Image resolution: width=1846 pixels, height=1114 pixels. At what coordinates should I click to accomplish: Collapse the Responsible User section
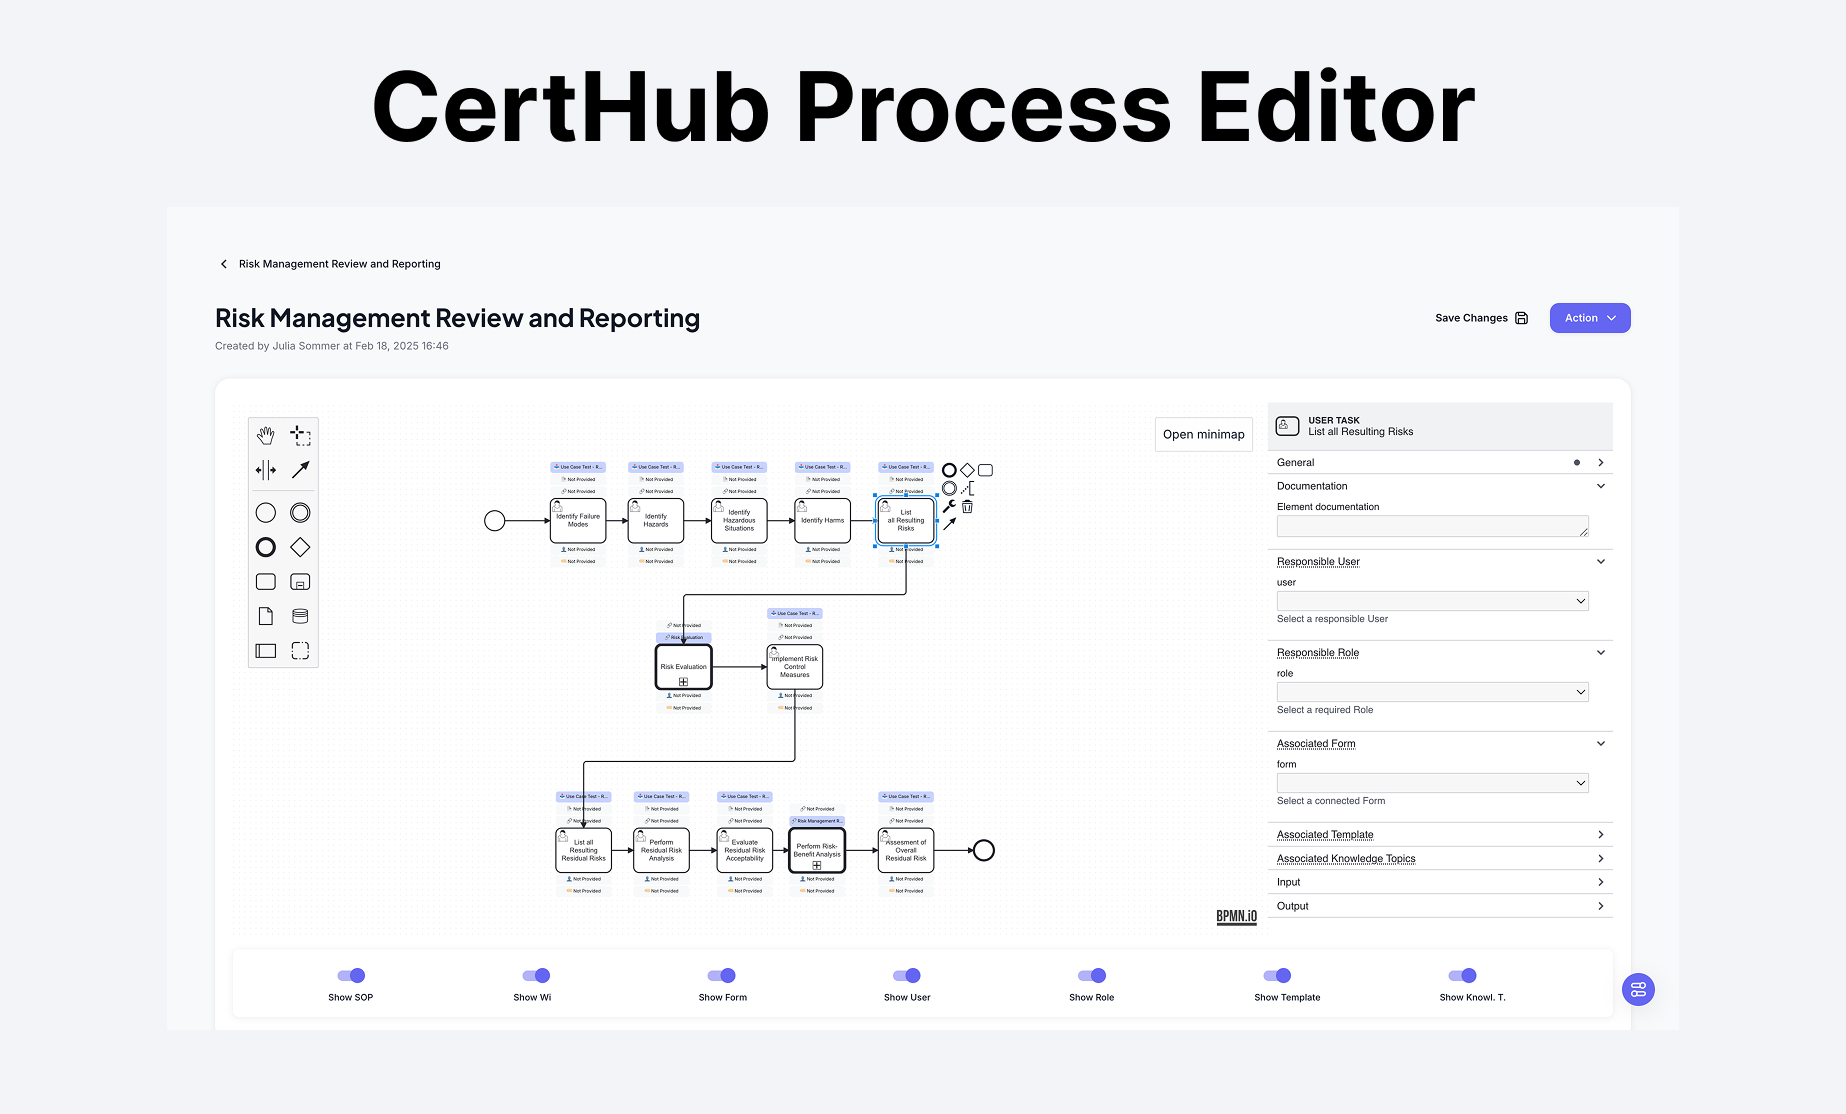1601,561
